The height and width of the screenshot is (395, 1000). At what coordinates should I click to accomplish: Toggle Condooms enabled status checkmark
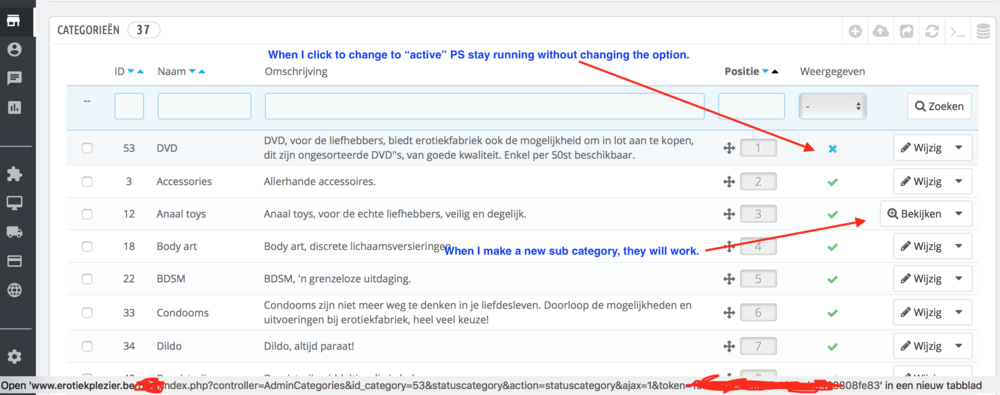pos(832,313)
